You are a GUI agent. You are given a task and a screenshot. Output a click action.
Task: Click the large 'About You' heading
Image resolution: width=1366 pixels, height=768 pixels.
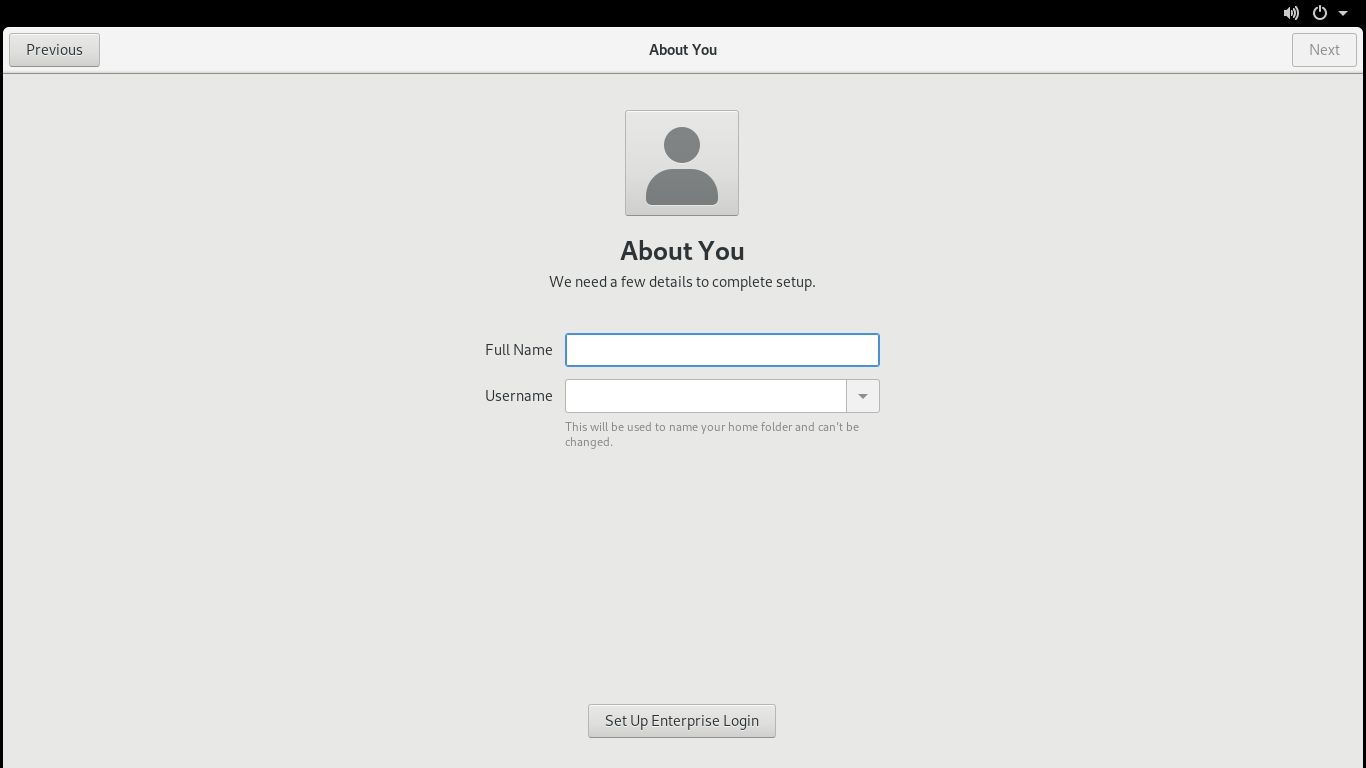[682, 251]
